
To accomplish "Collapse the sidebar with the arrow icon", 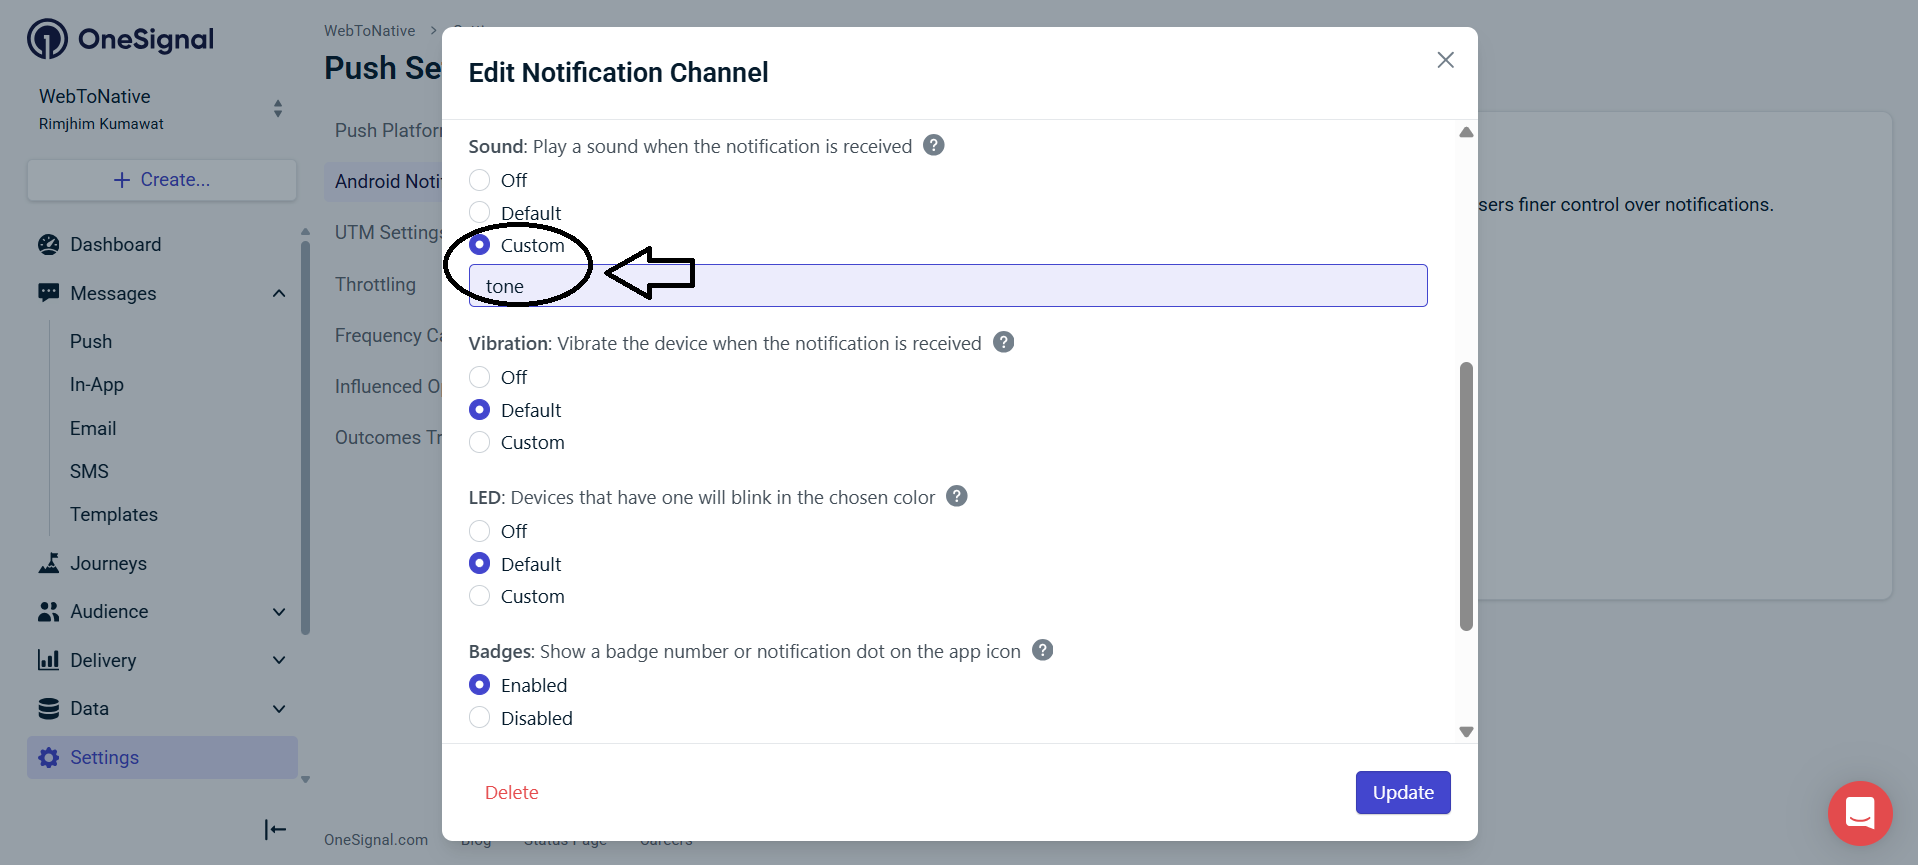I will 275,829.
